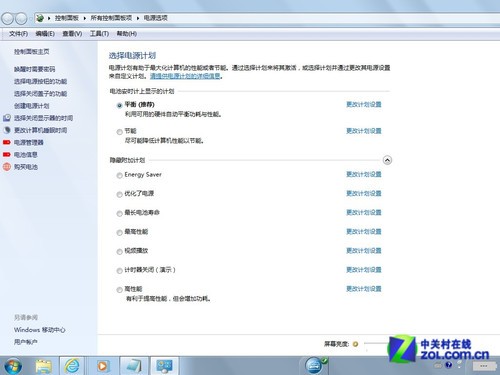Select the 视频播放 power plan
The height and width of the screenshot is (375, 500).
coord(119,252)
